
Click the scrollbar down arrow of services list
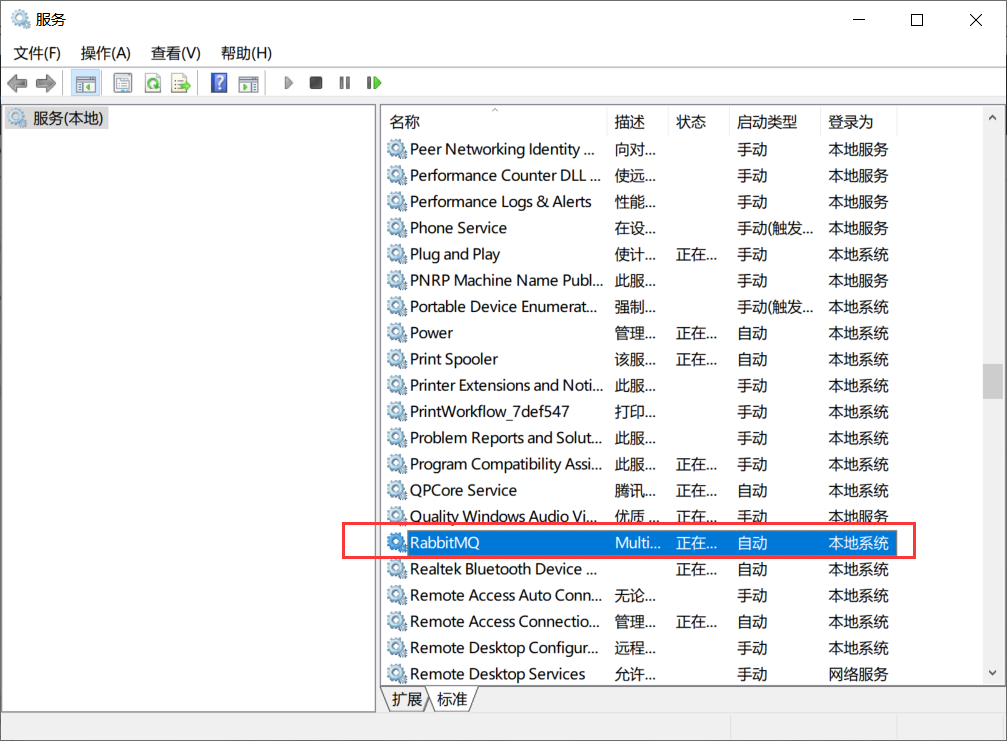tap(992, 673)
